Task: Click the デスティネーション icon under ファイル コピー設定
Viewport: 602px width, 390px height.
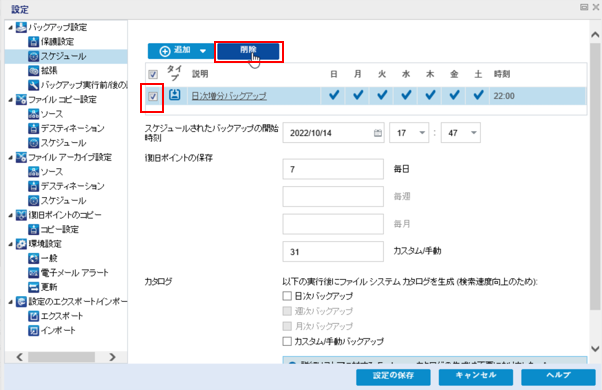Action: pyautogui.click(x=34, y=128)
